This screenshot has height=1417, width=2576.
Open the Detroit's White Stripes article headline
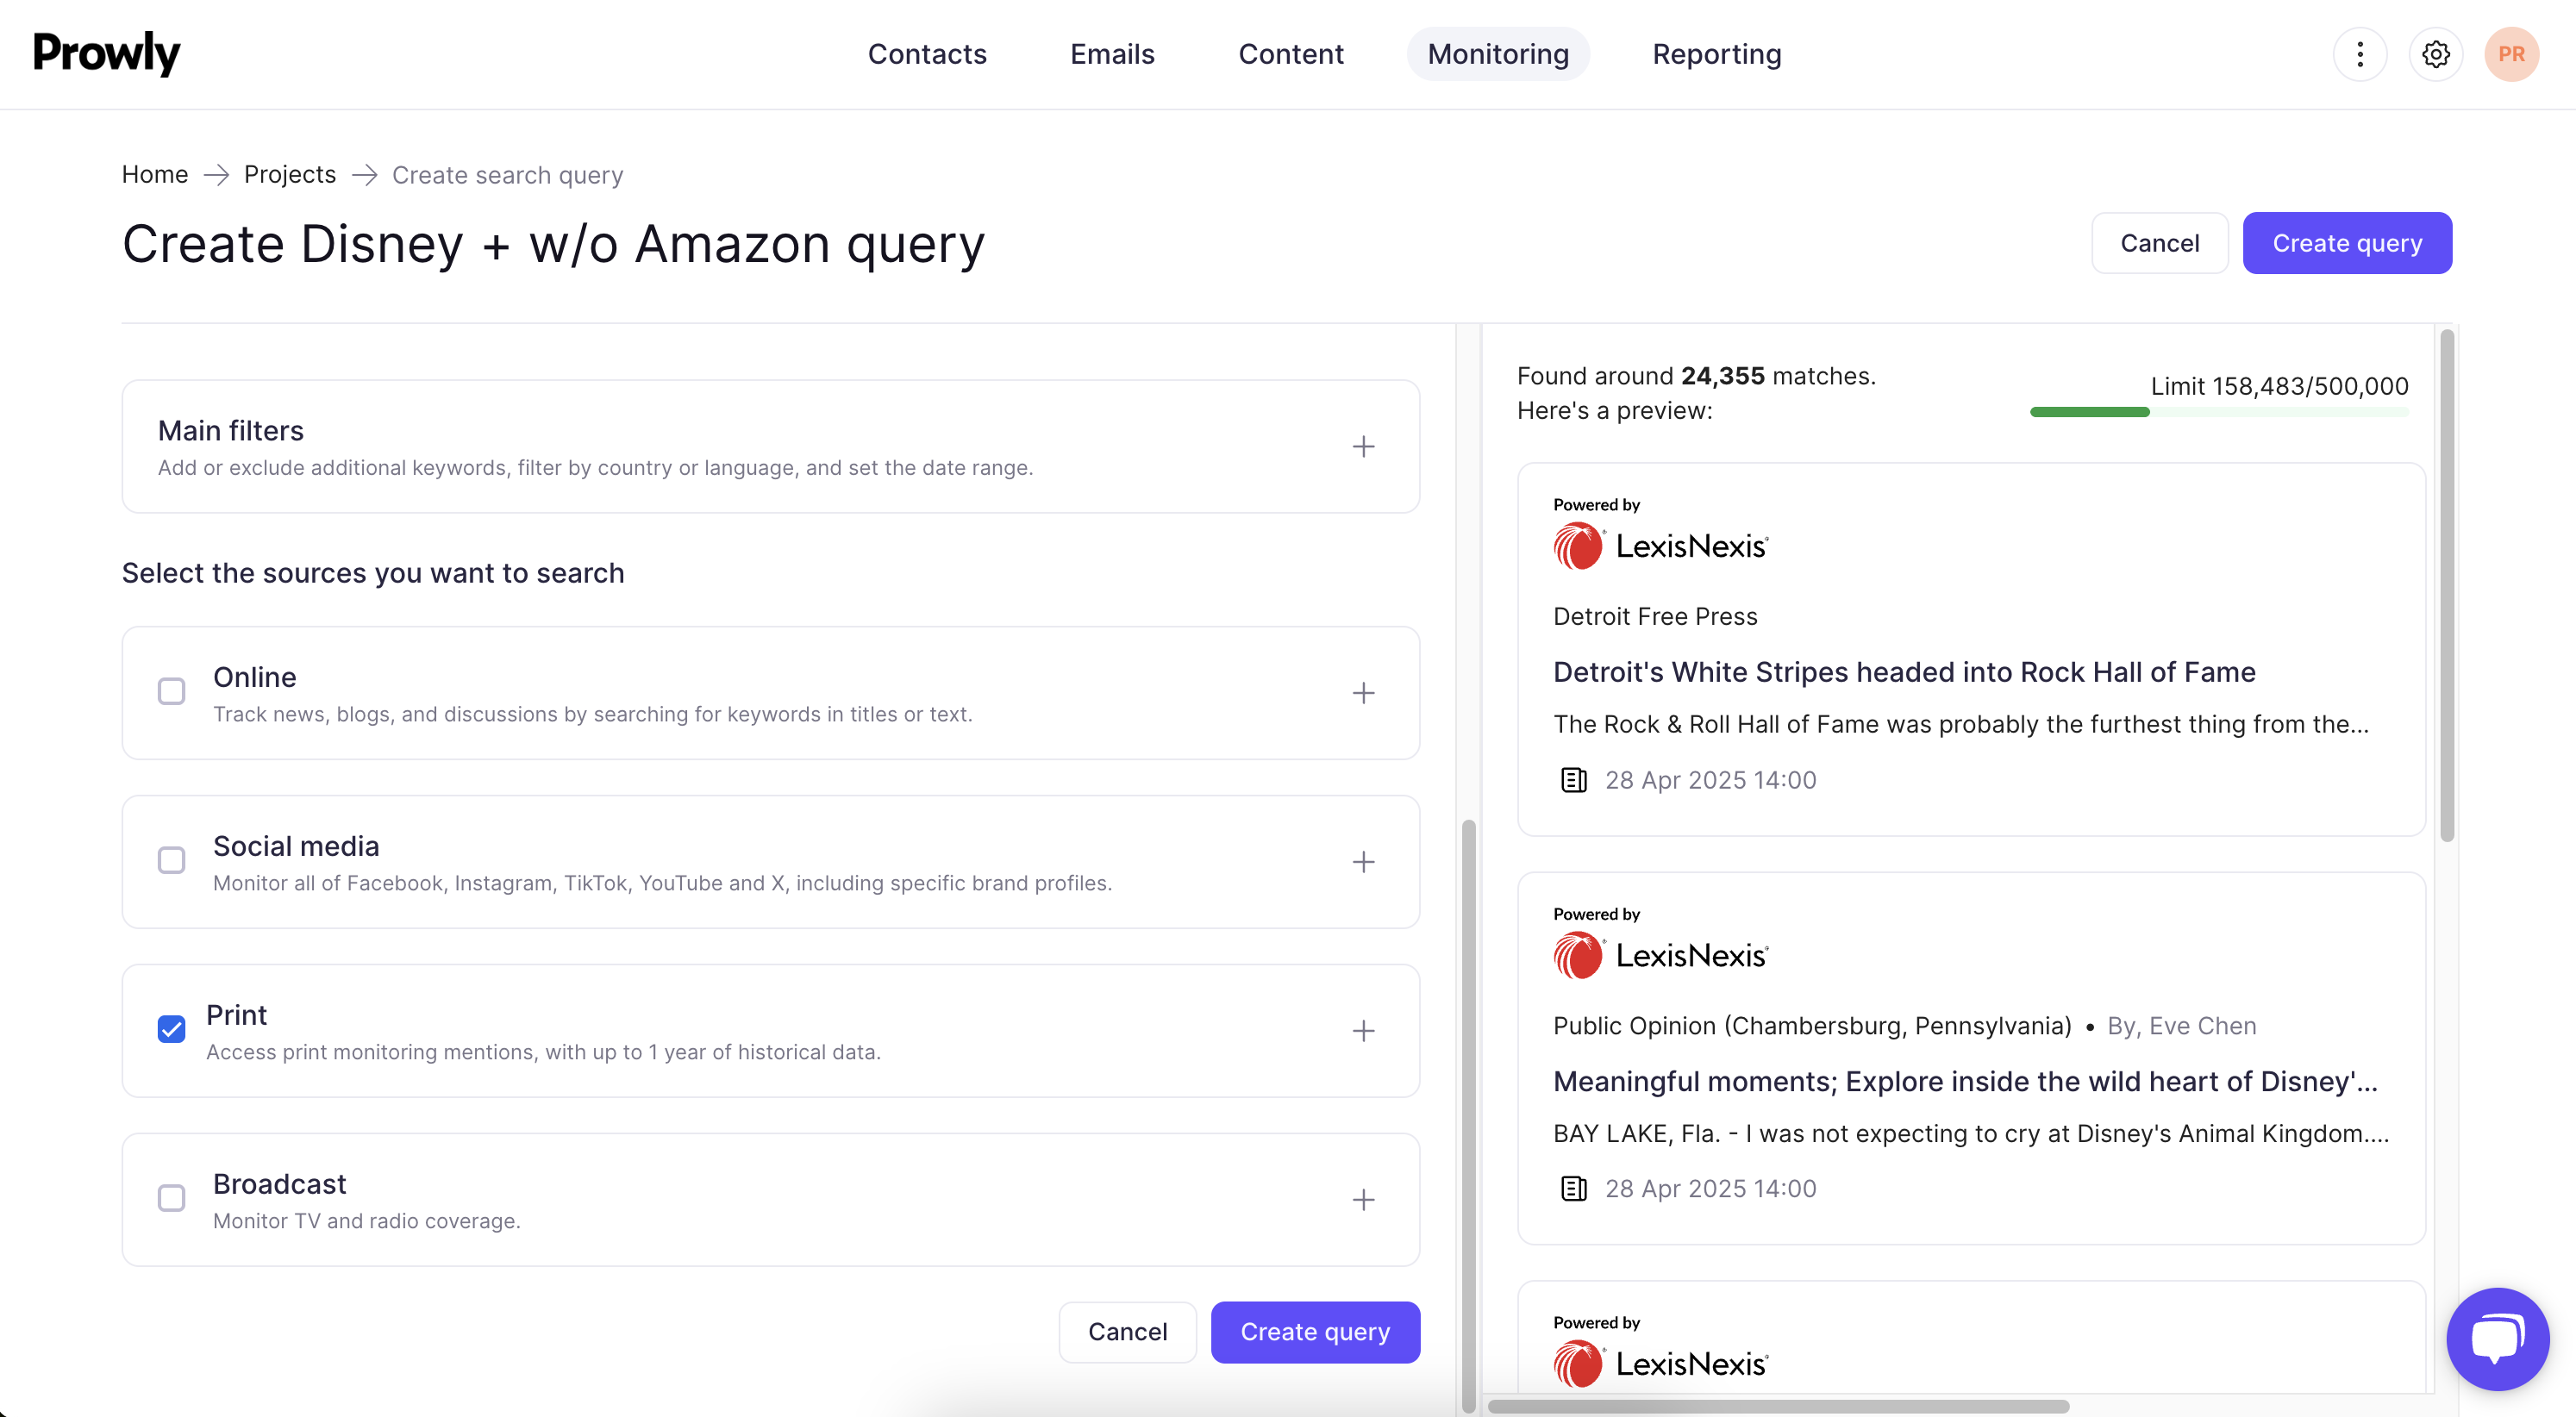point(1903,672)
